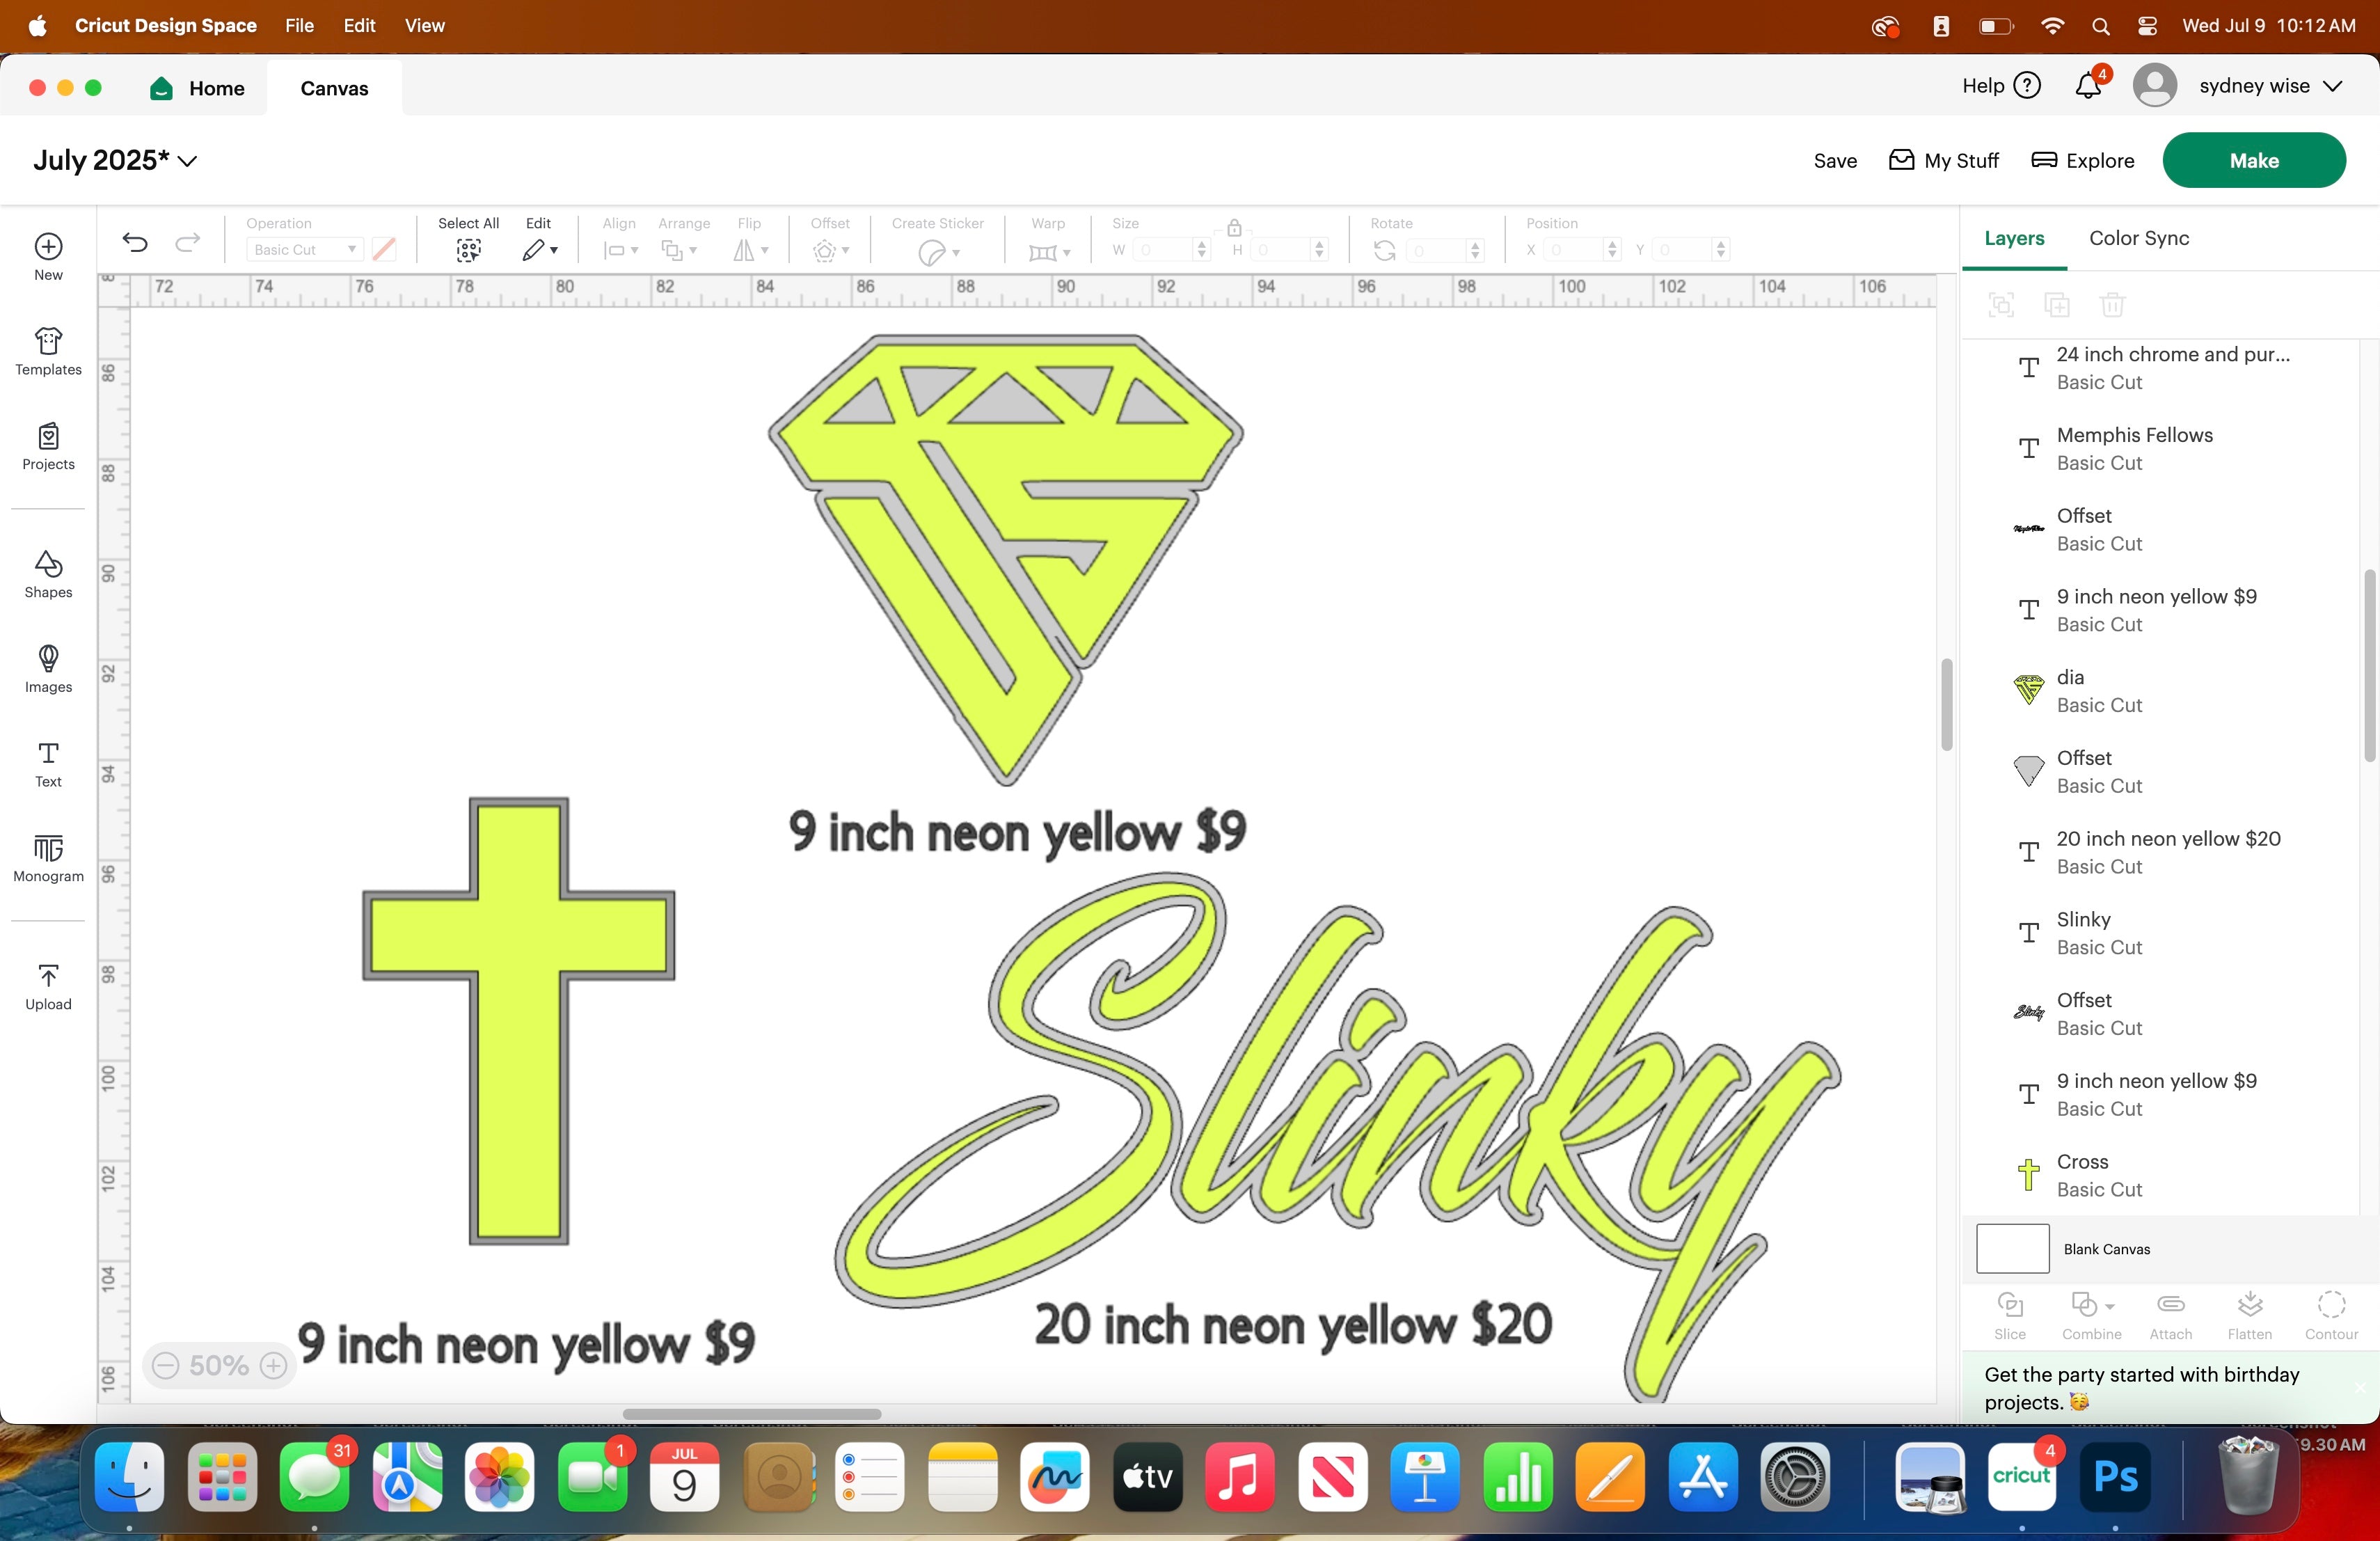Click the green Make button
Viewport: 2380px width, 1541px height.
pyautogui.click(x=2253, y=161)
